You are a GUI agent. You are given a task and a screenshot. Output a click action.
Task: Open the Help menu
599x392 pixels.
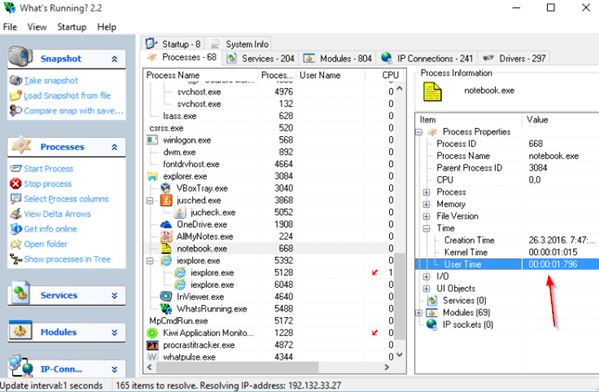point(107,27)
